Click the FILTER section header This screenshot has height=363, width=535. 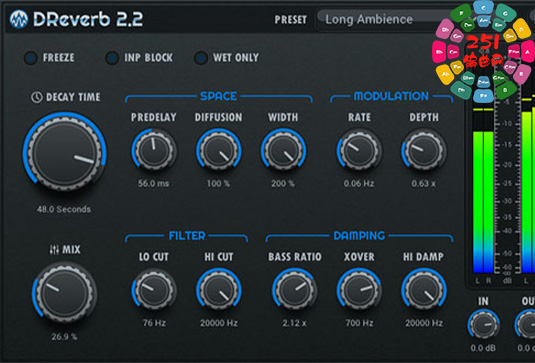coord(187,236)
